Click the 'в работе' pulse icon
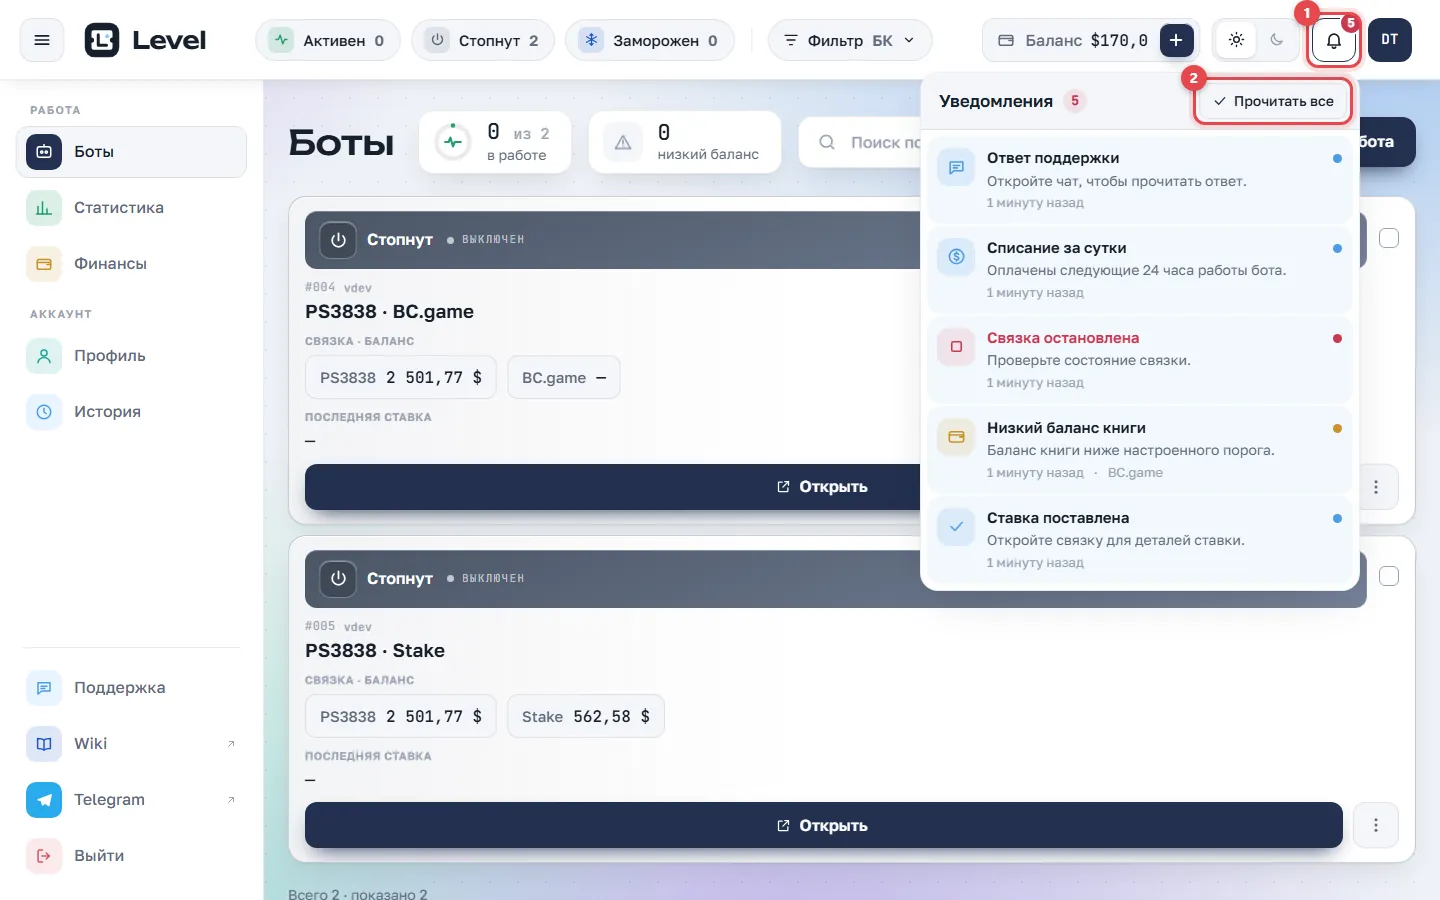Viewport: 1440px width, 900px height. 453,142
